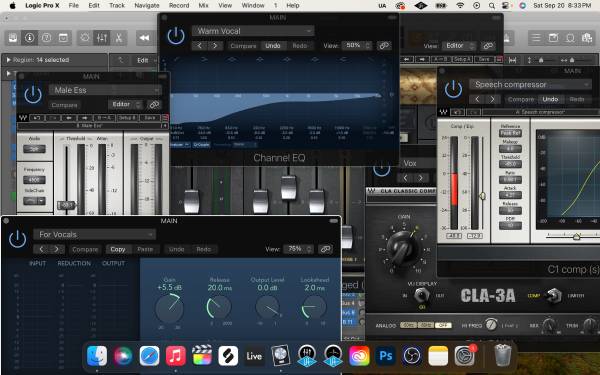Toggle link button in Channel EQ window

(384, 46)
